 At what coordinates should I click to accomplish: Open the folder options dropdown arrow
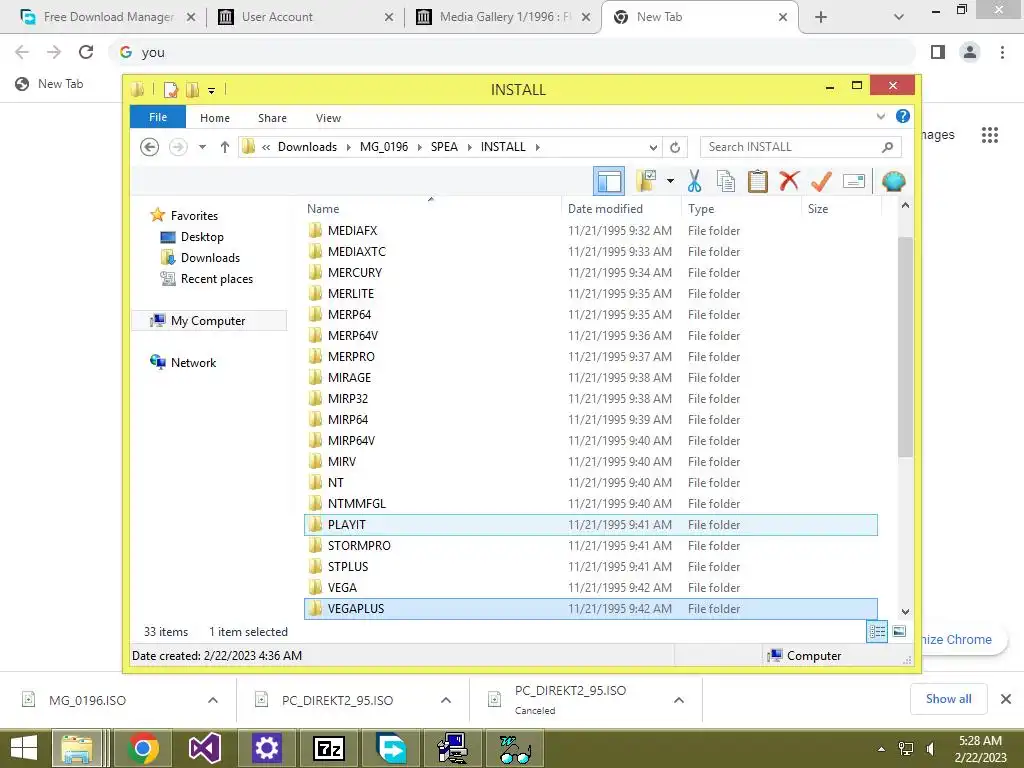coord(670,181)
